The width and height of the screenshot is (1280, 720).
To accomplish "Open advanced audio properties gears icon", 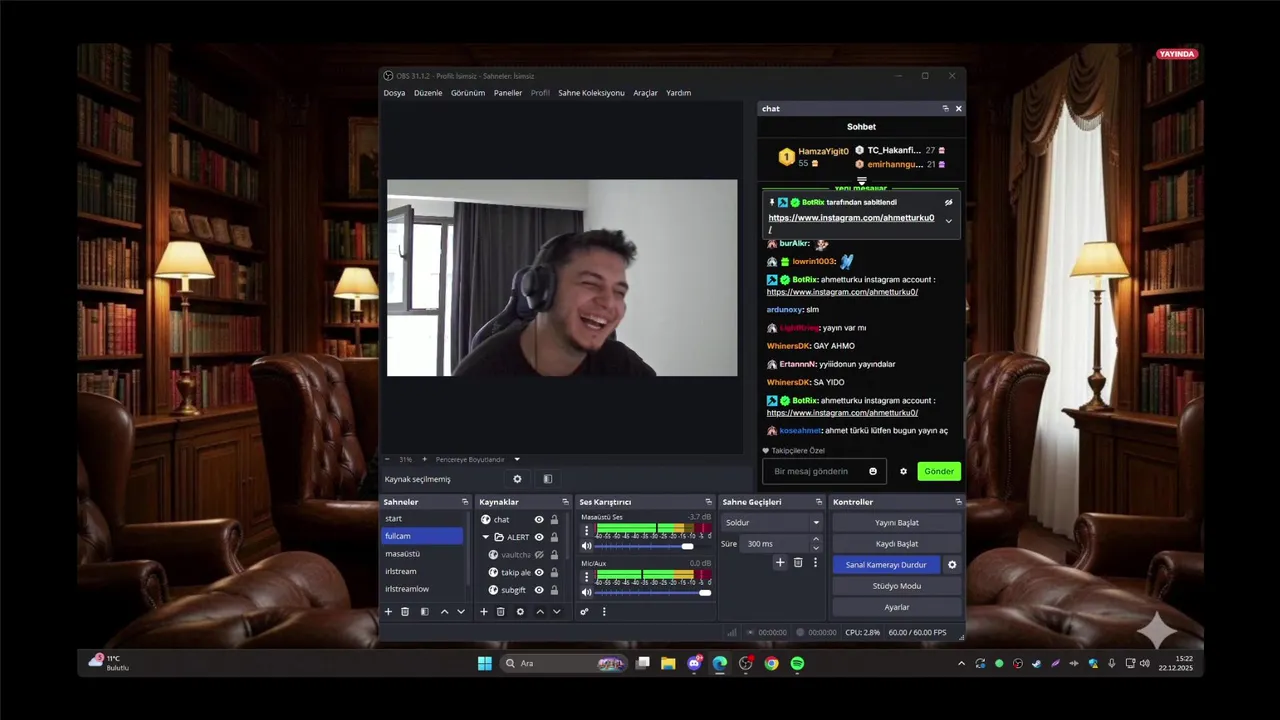I will [584, 611].
